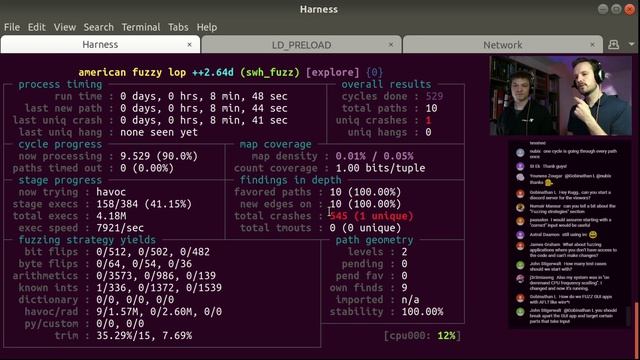
Task: Click the total tmouts '0 (0 unique)'
Action: click(365, 228)
